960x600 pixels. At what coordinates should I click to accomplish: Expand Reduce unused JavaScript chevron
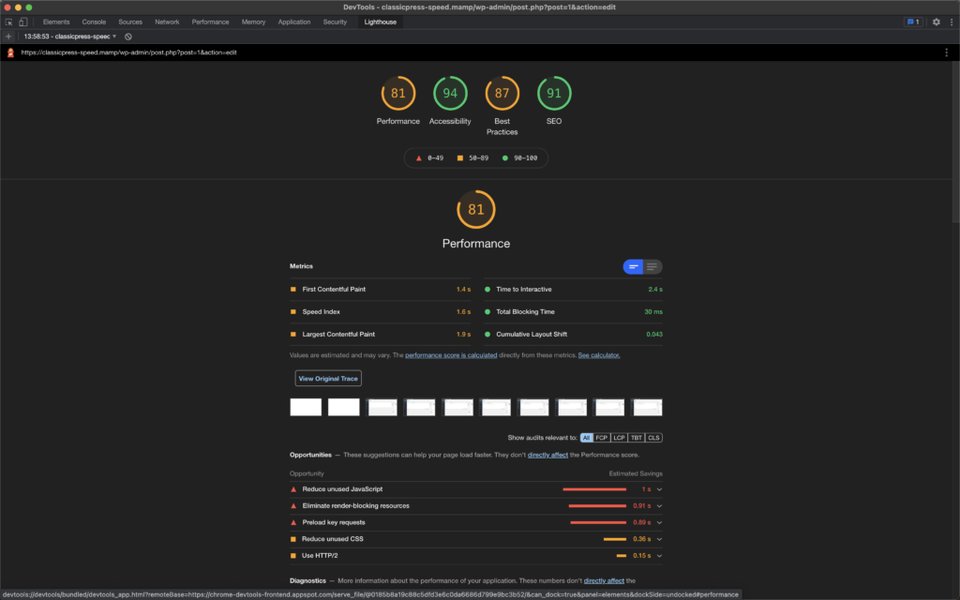659,490
